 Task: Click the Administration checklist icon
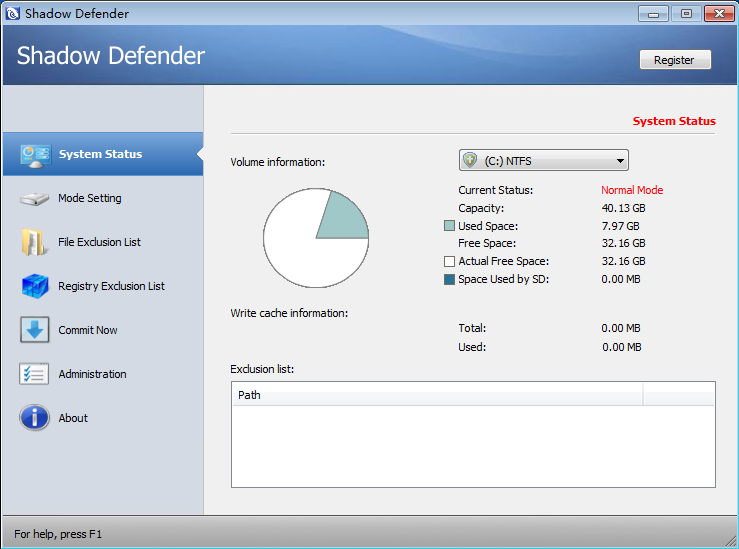[34, 374]
